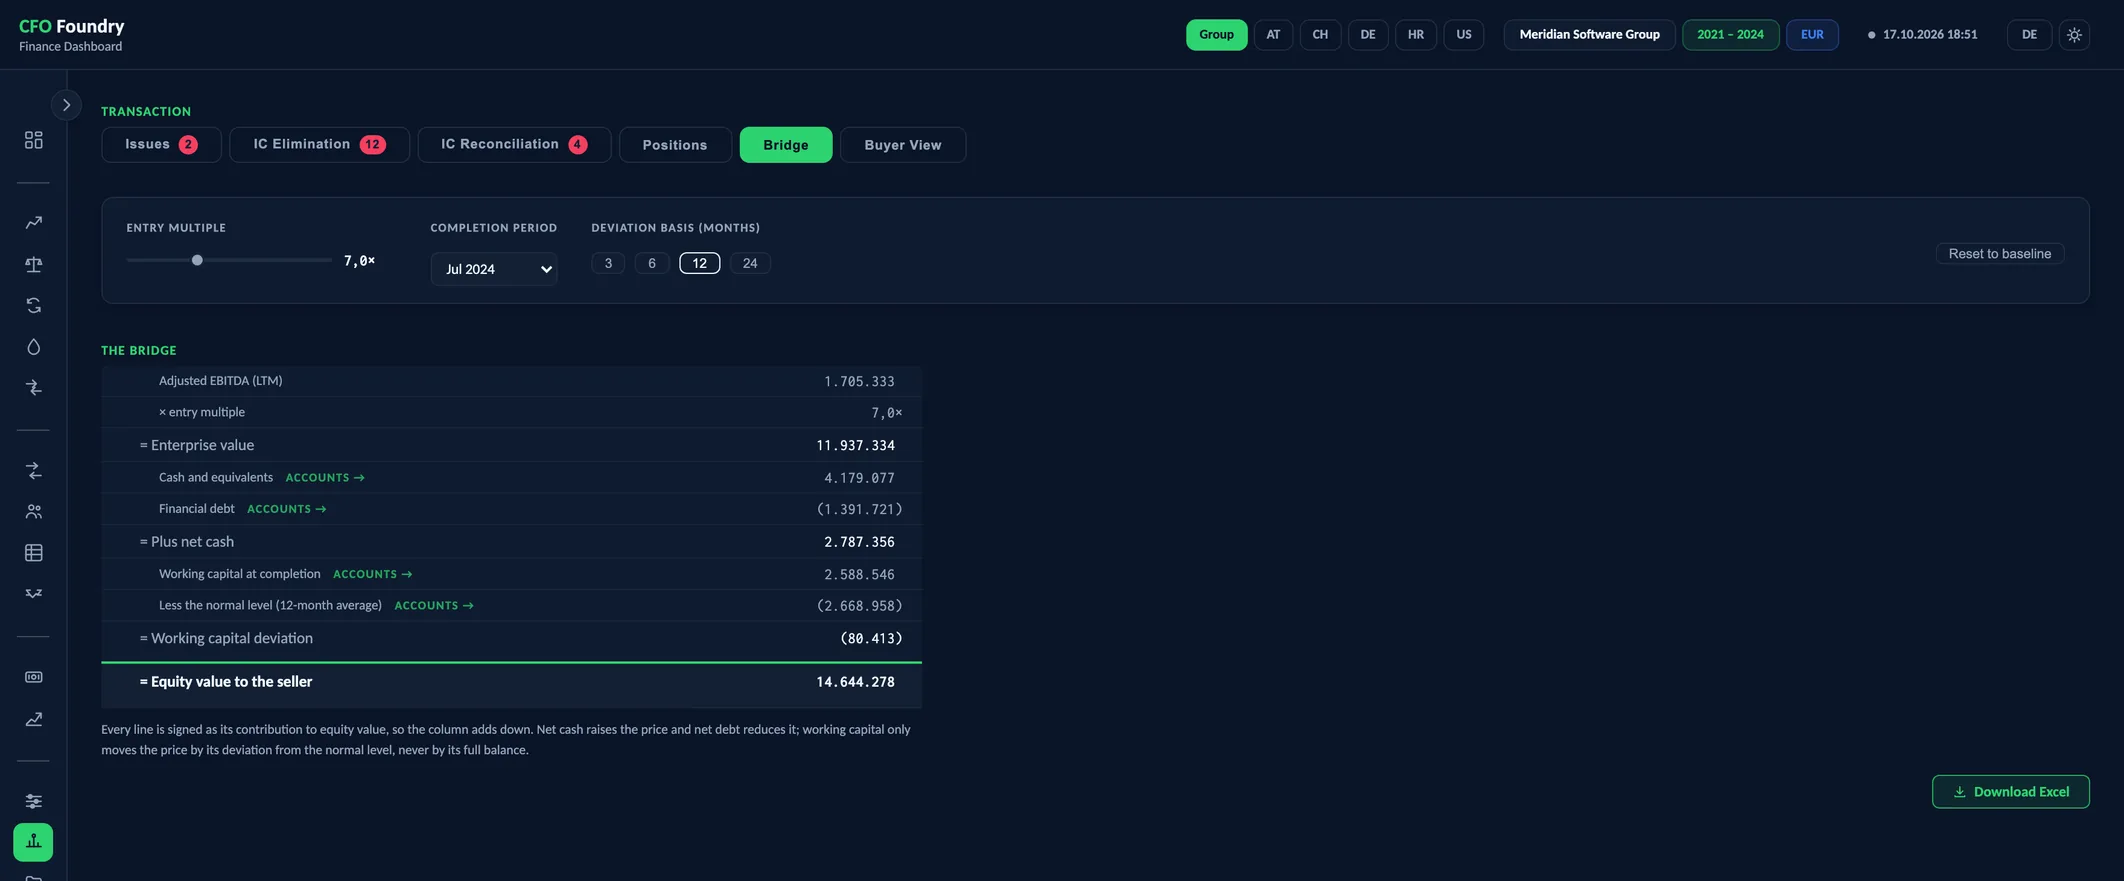This screenshot has height=881, width=2124.
Task: Open the trending-up line chart sidebar icon
Action: (x=33, y=223)
